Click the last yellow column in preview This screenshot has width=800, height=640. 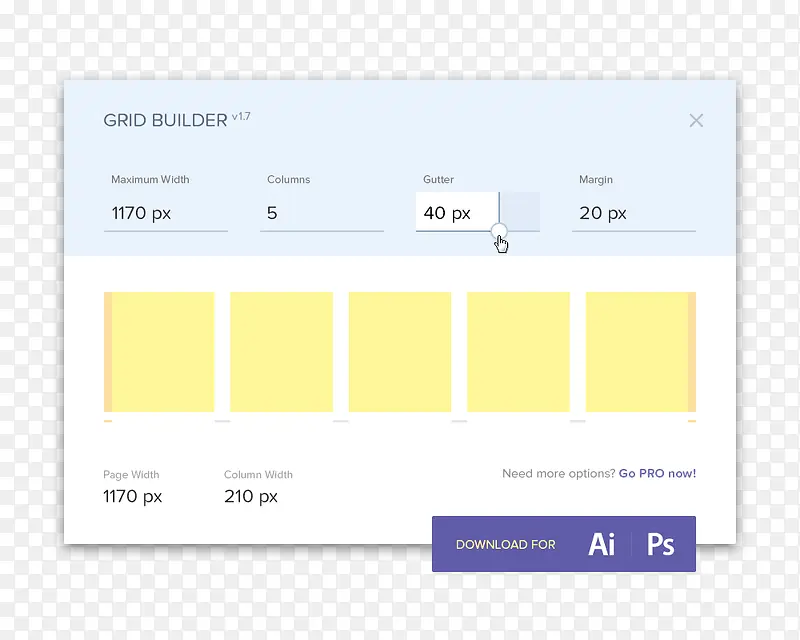point(636,352)
